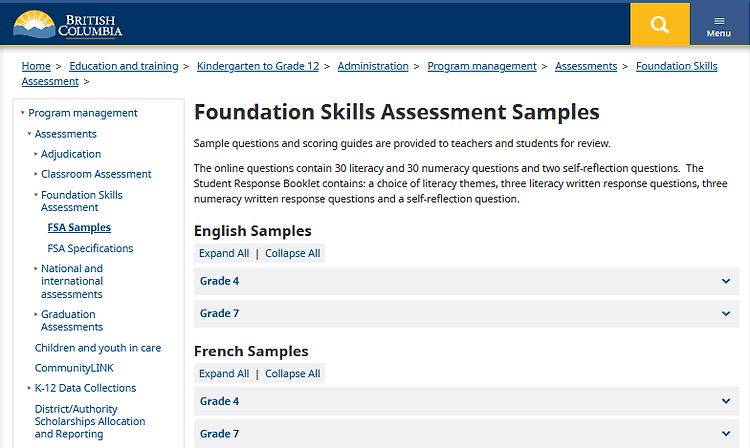The height and width of the screenshot is (448, 750).
Task: Expand the English Grade 7 chevron
Action: 726,314
